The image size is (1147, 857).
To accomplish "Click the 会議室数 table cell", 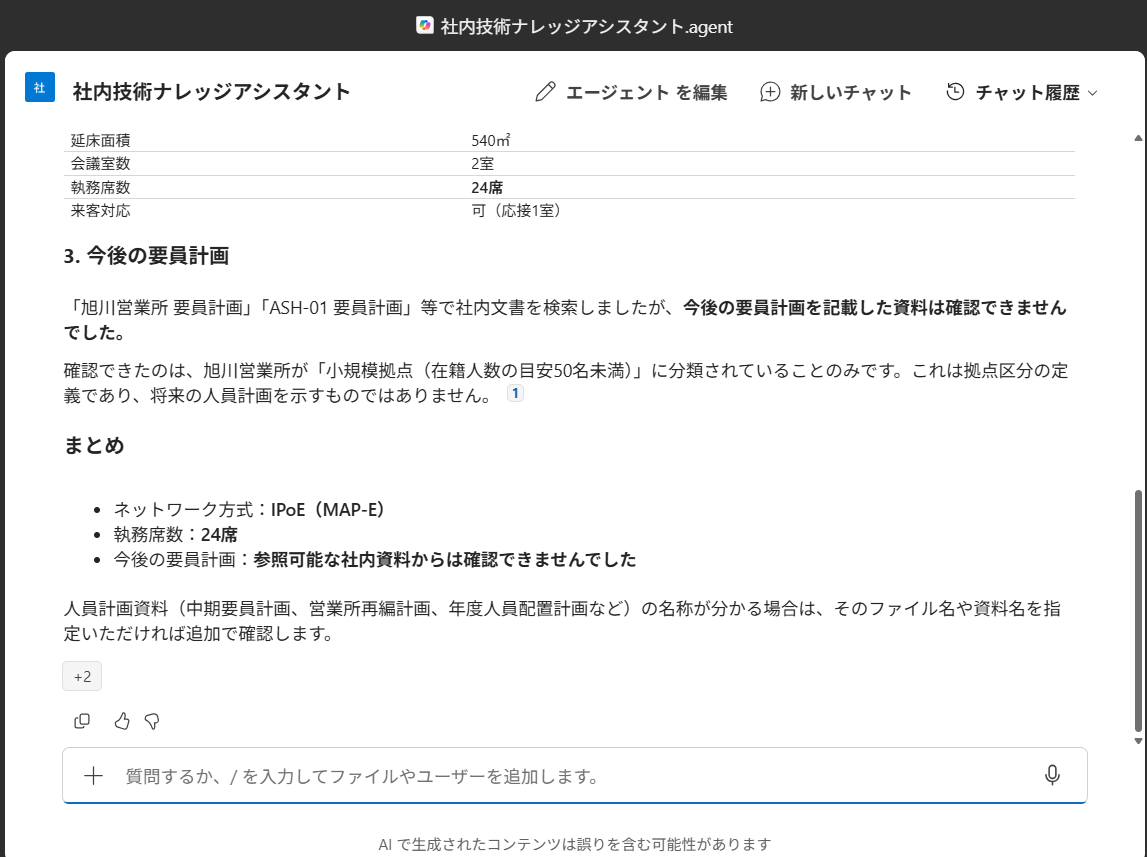I will pos(100,164).
